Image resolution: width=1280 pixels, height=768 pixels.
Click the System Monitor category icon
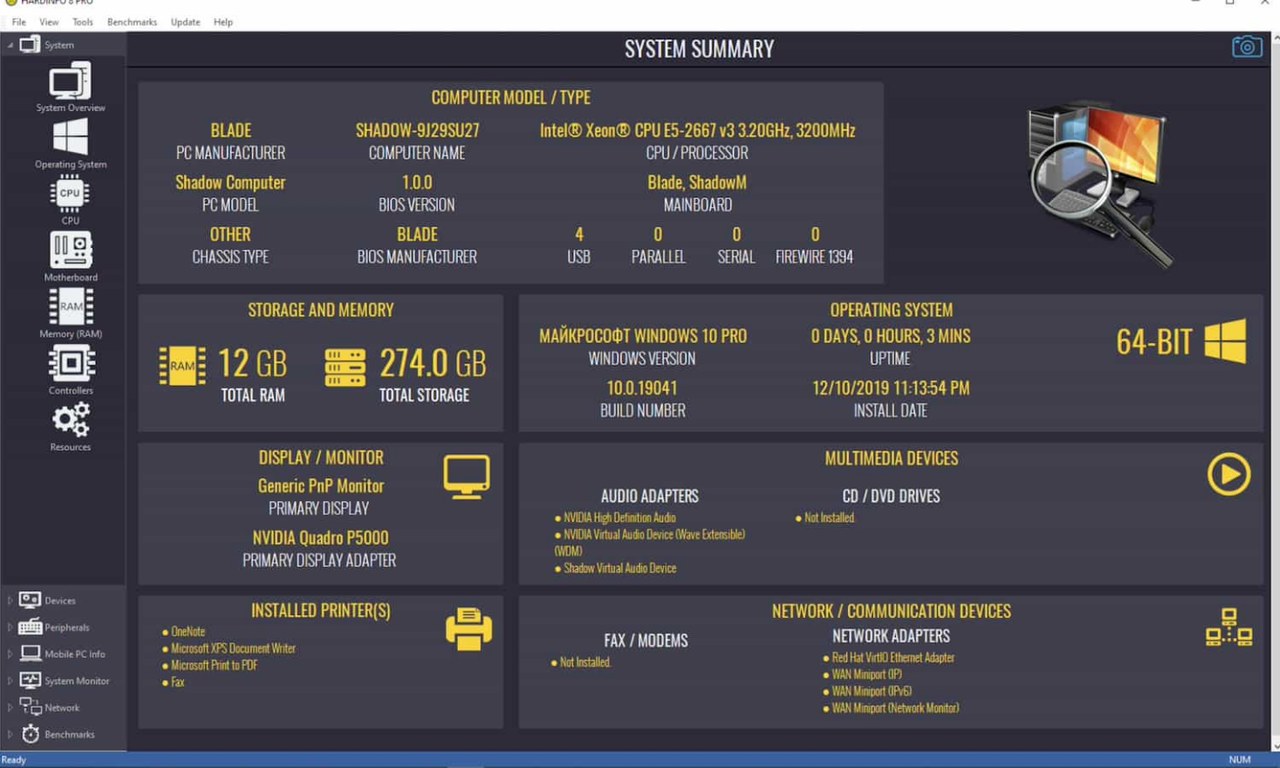tap(30, 680)
